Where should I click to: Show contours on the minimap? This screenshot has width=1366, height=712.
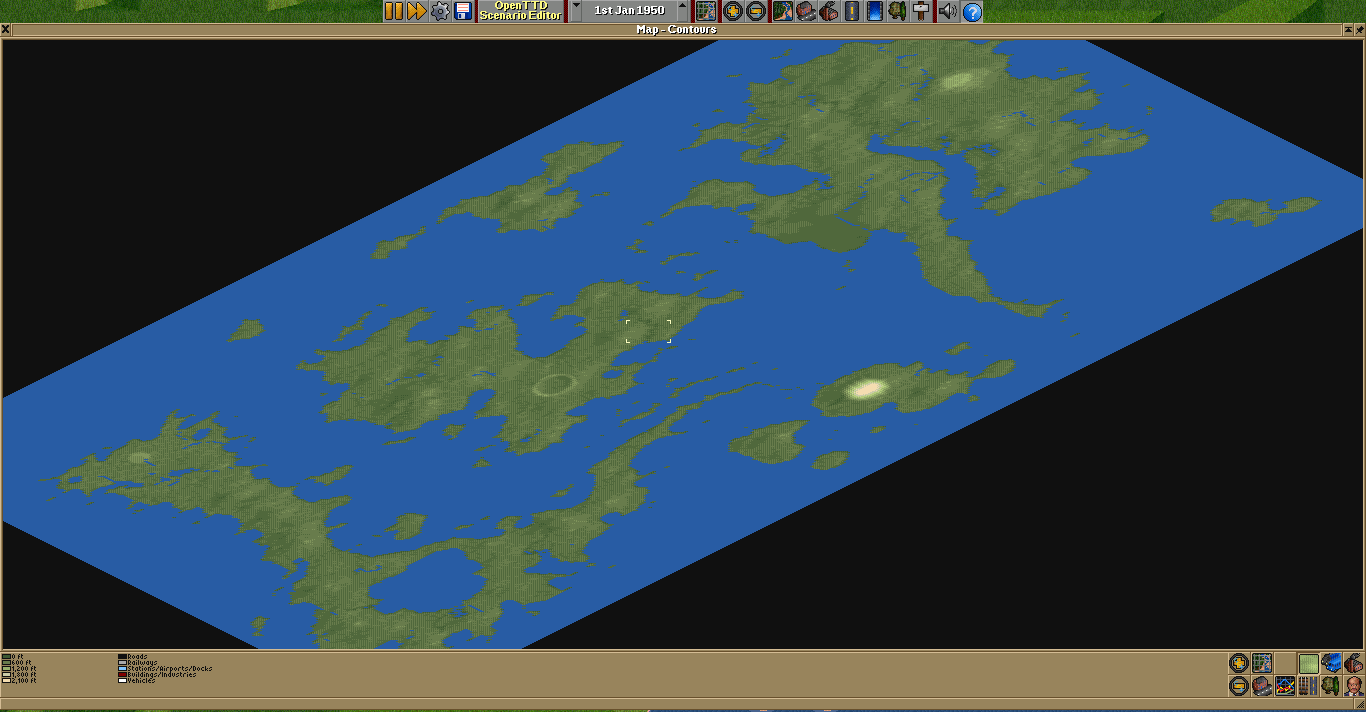coord(1308,663)
